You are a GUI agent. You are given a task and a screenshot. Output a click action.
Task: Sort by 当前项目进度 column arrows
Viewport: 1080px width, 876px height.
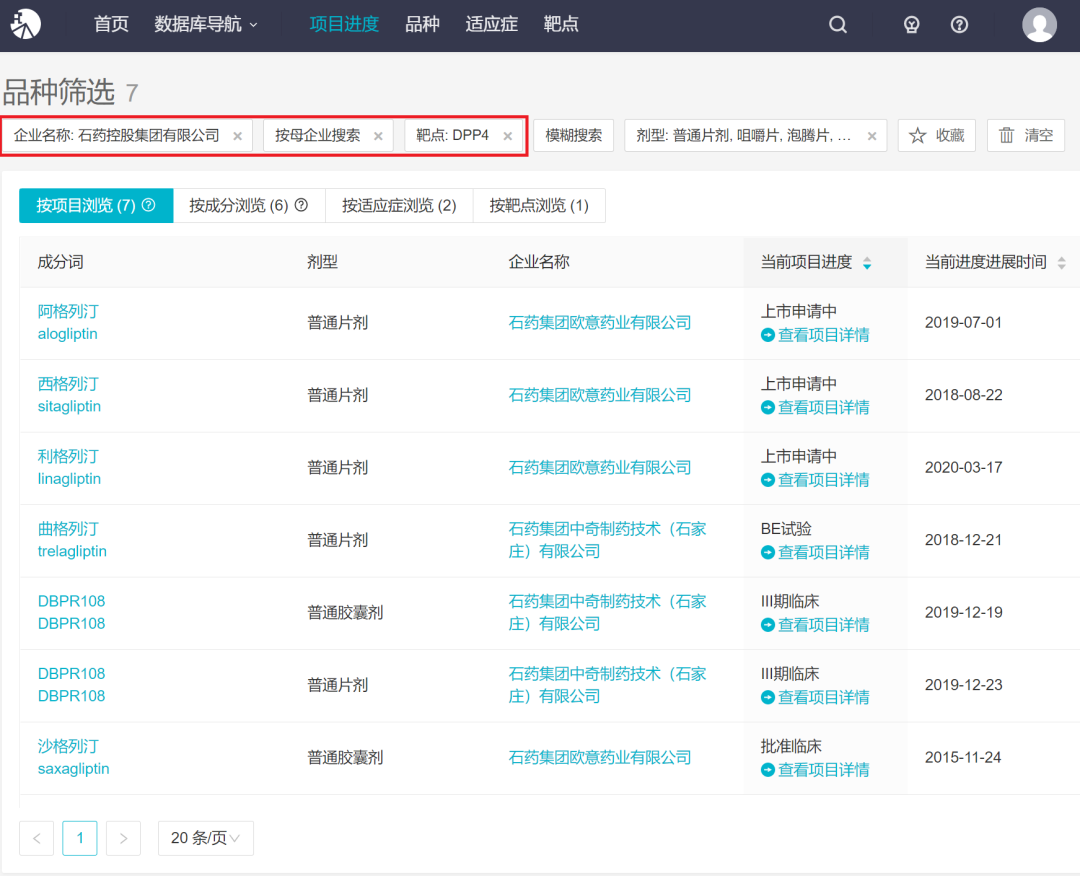tap(867, 262)
